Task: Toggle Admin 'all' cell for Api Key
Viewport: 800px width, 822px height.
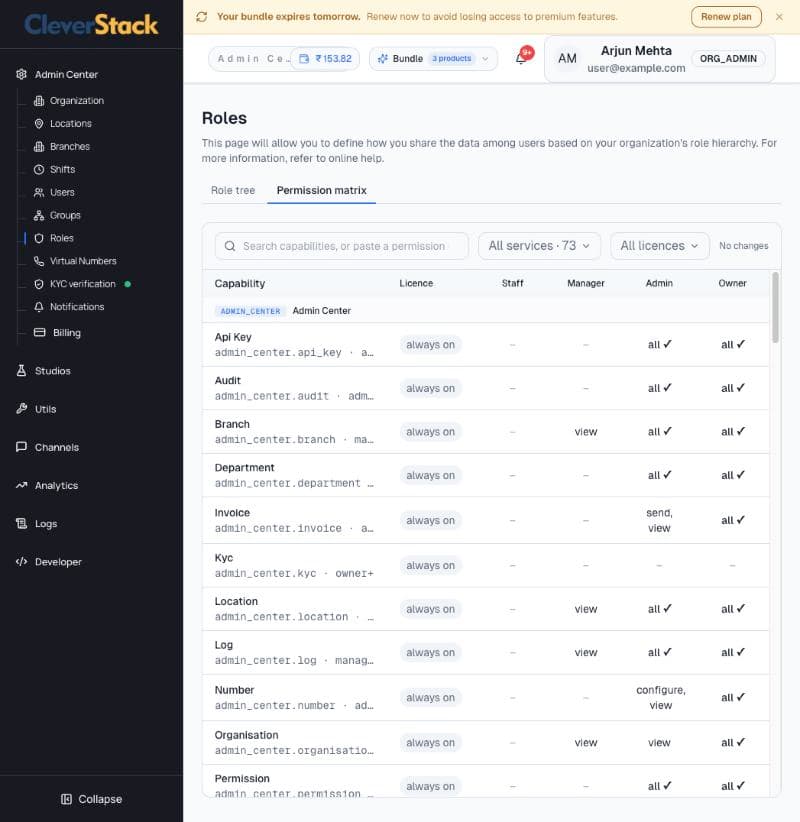Action: point(659,344)
